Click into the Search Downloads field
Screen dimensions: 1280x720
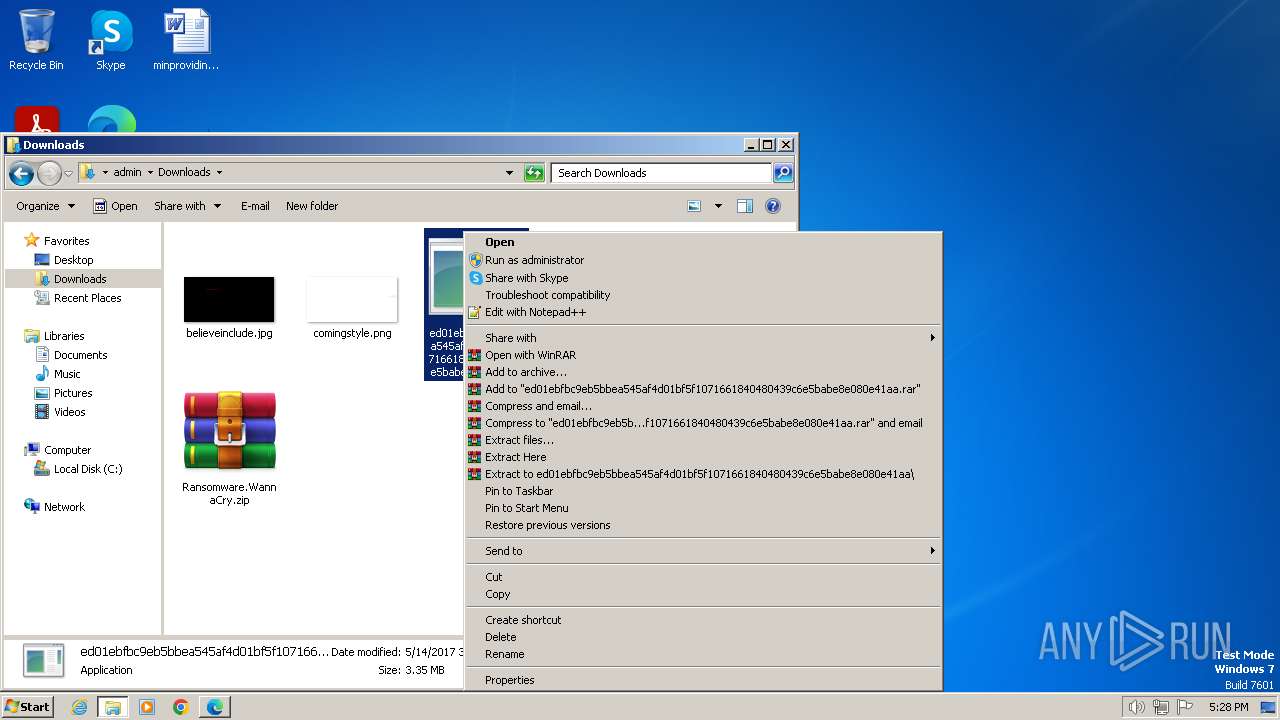click(662, 173)
